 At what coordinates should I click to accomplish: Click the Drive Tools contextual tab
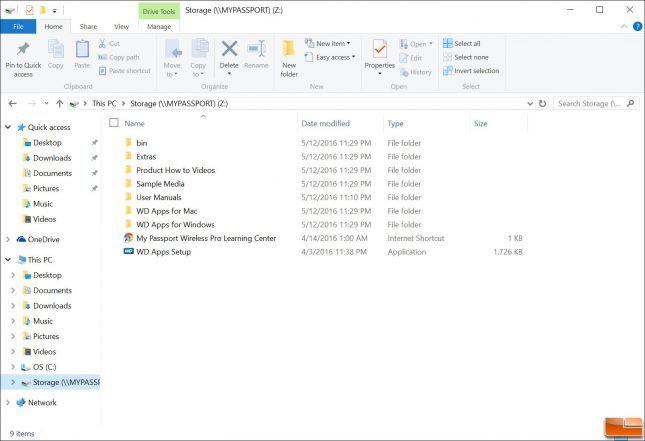click(159, 12)
